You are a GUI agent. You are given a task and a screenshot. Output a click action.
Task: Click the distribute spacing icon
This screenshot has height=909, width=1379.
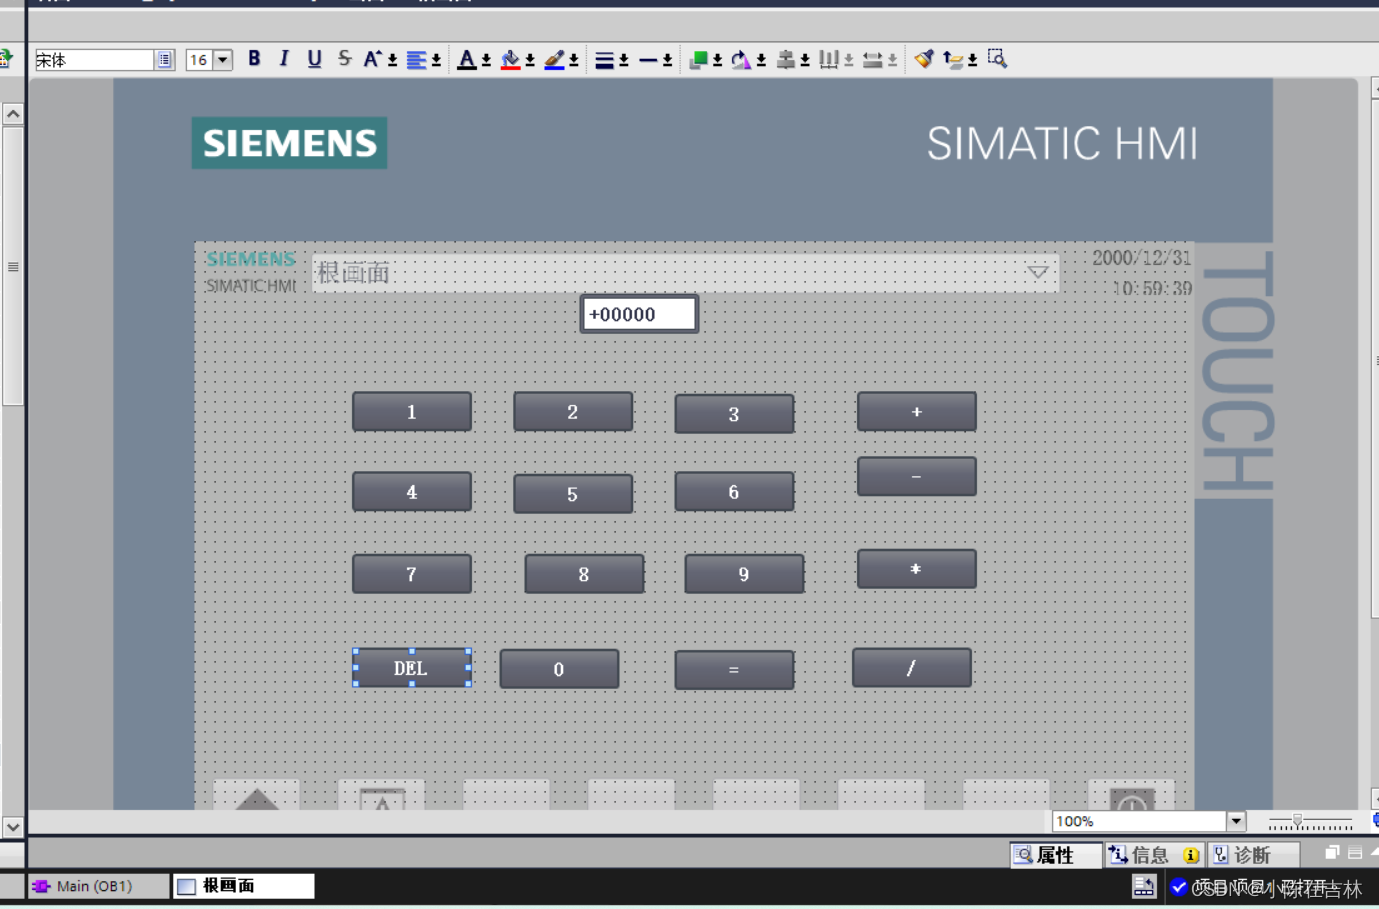coord(828,60)
